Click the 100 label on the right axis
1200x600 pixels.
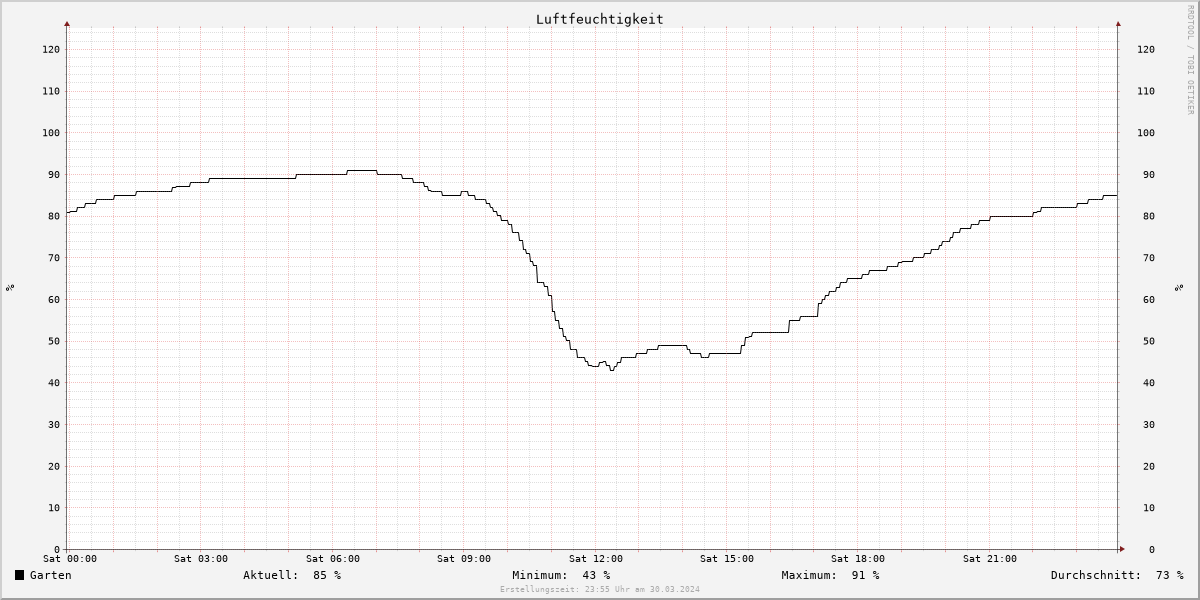[1146, 133]
